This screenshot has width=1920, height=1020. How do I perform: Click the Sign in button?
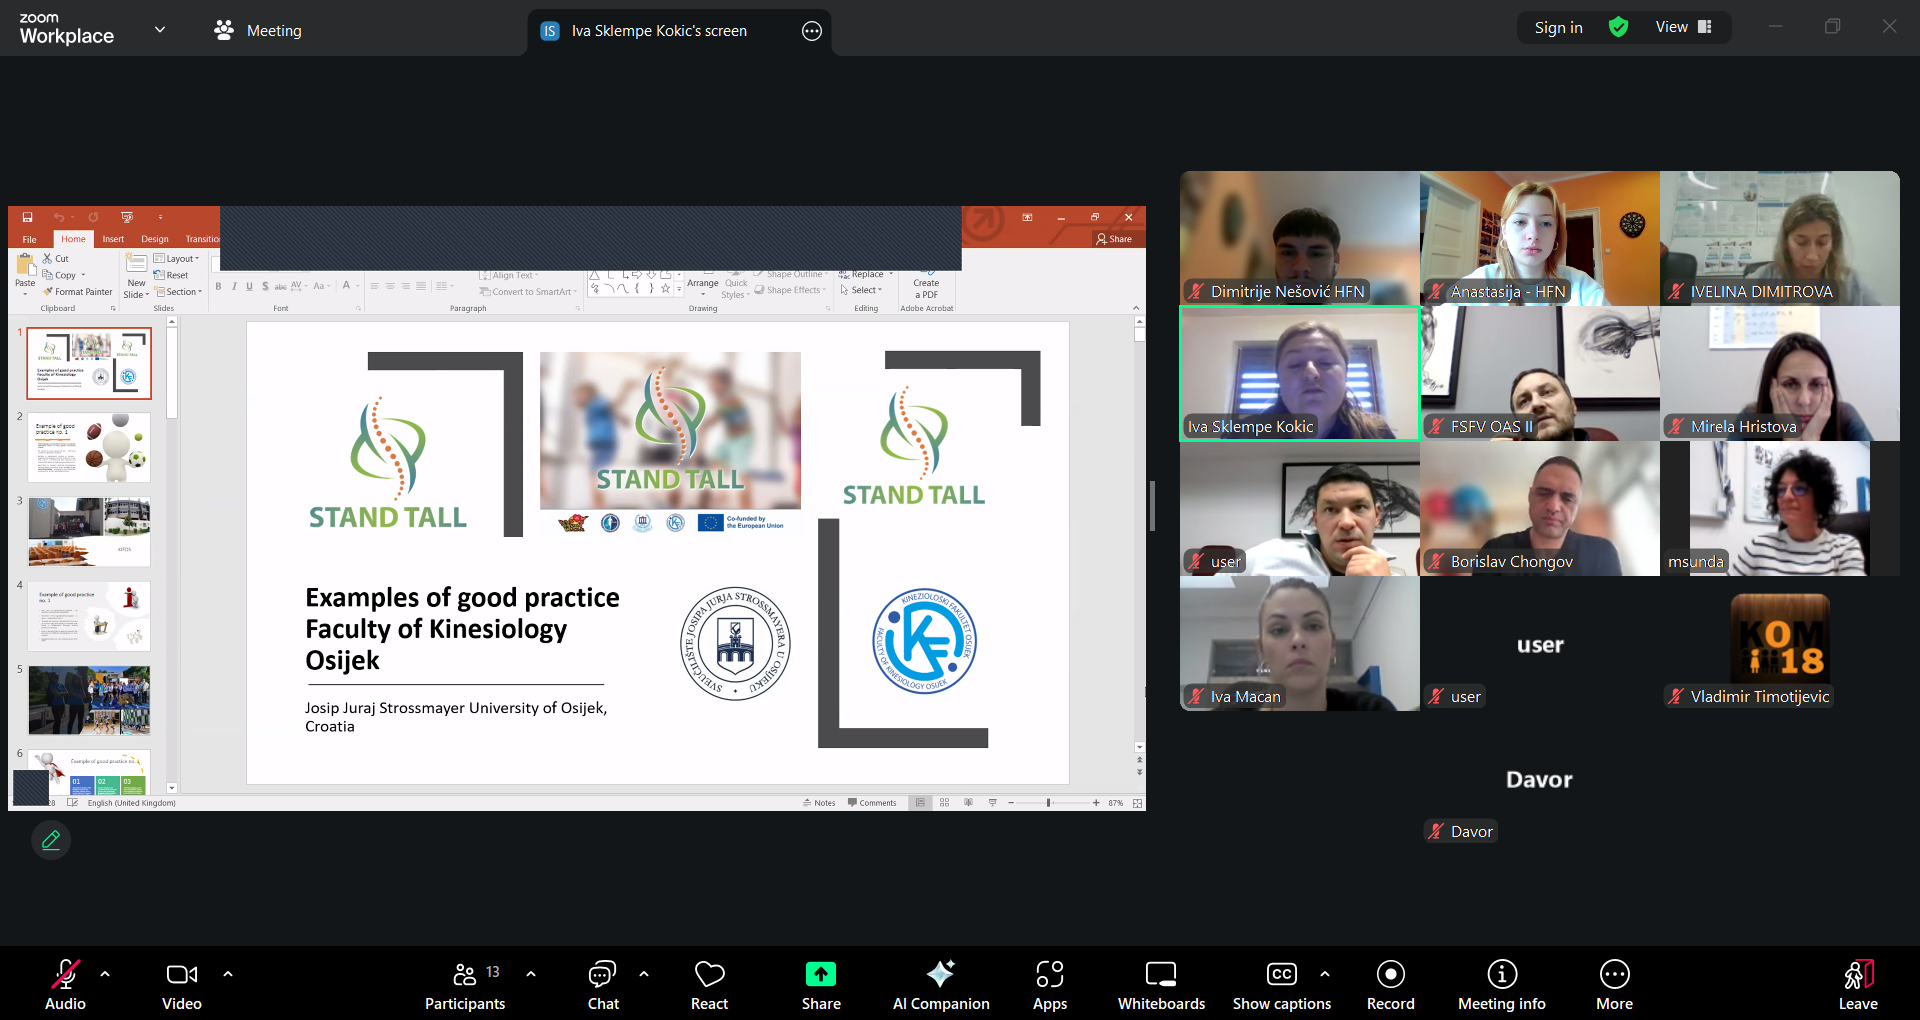(1558, 28)
